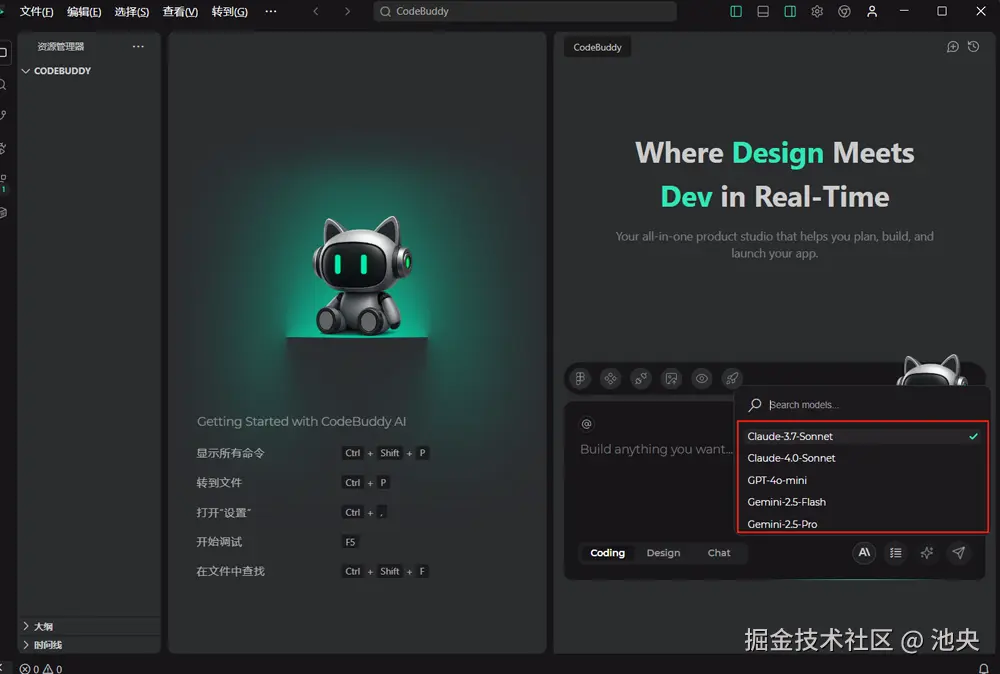Viewport: 1000px width, 674px height.
Task: Select the Gemini-2.5-Flash model
Action: [x=862, y=502]
